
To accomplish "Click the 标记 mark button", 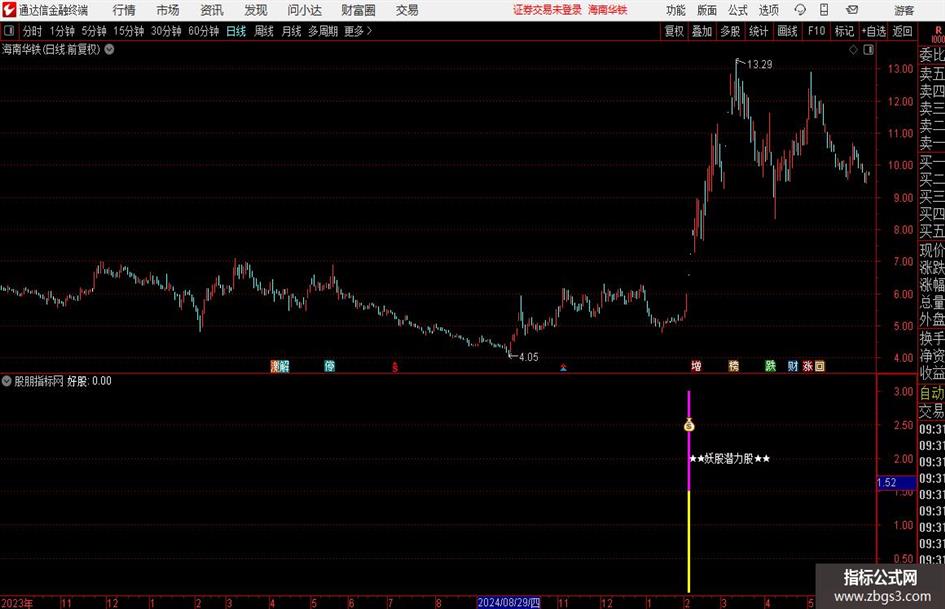I will [x=844, y=31].
